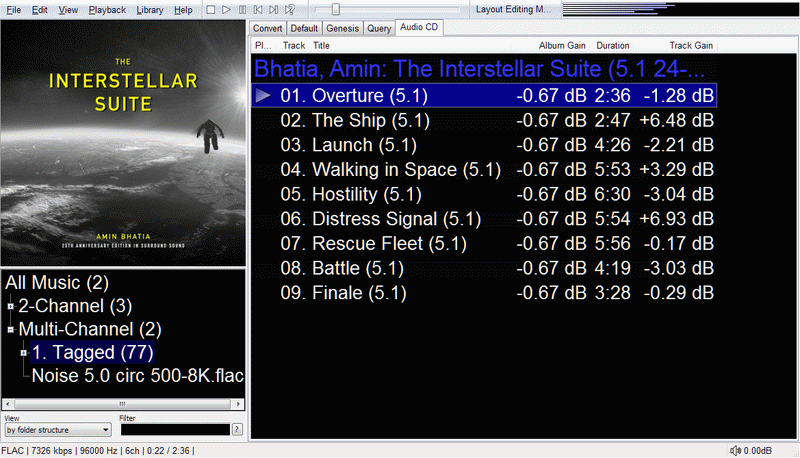Click the 0.00dB volume readout
Screen dimensions: 800x458
[x=758, y=451]
